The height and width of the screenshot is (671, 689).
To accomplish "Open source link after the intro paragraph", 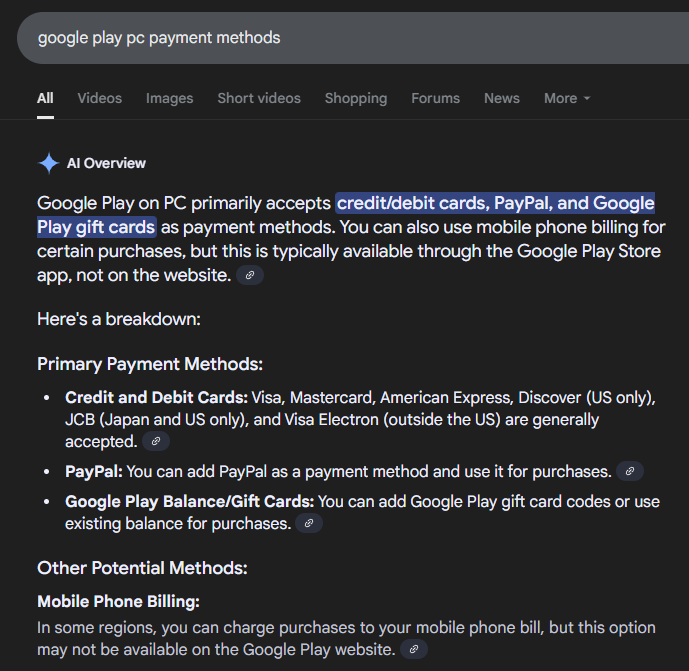I will [250, 275].
